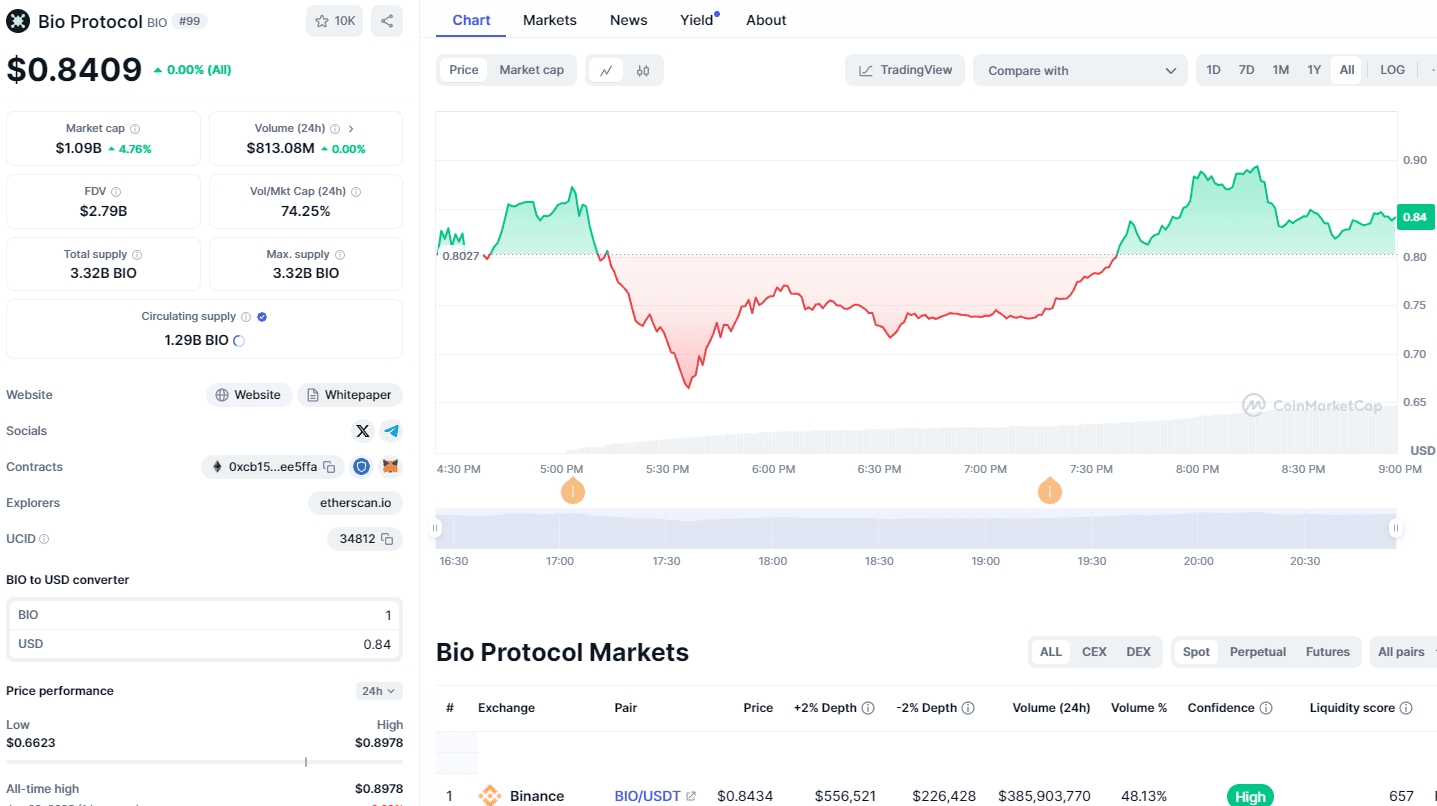Screen dimensions: 1437x806
Task: Switch to the Markets tab
Action: pos(549,20)
